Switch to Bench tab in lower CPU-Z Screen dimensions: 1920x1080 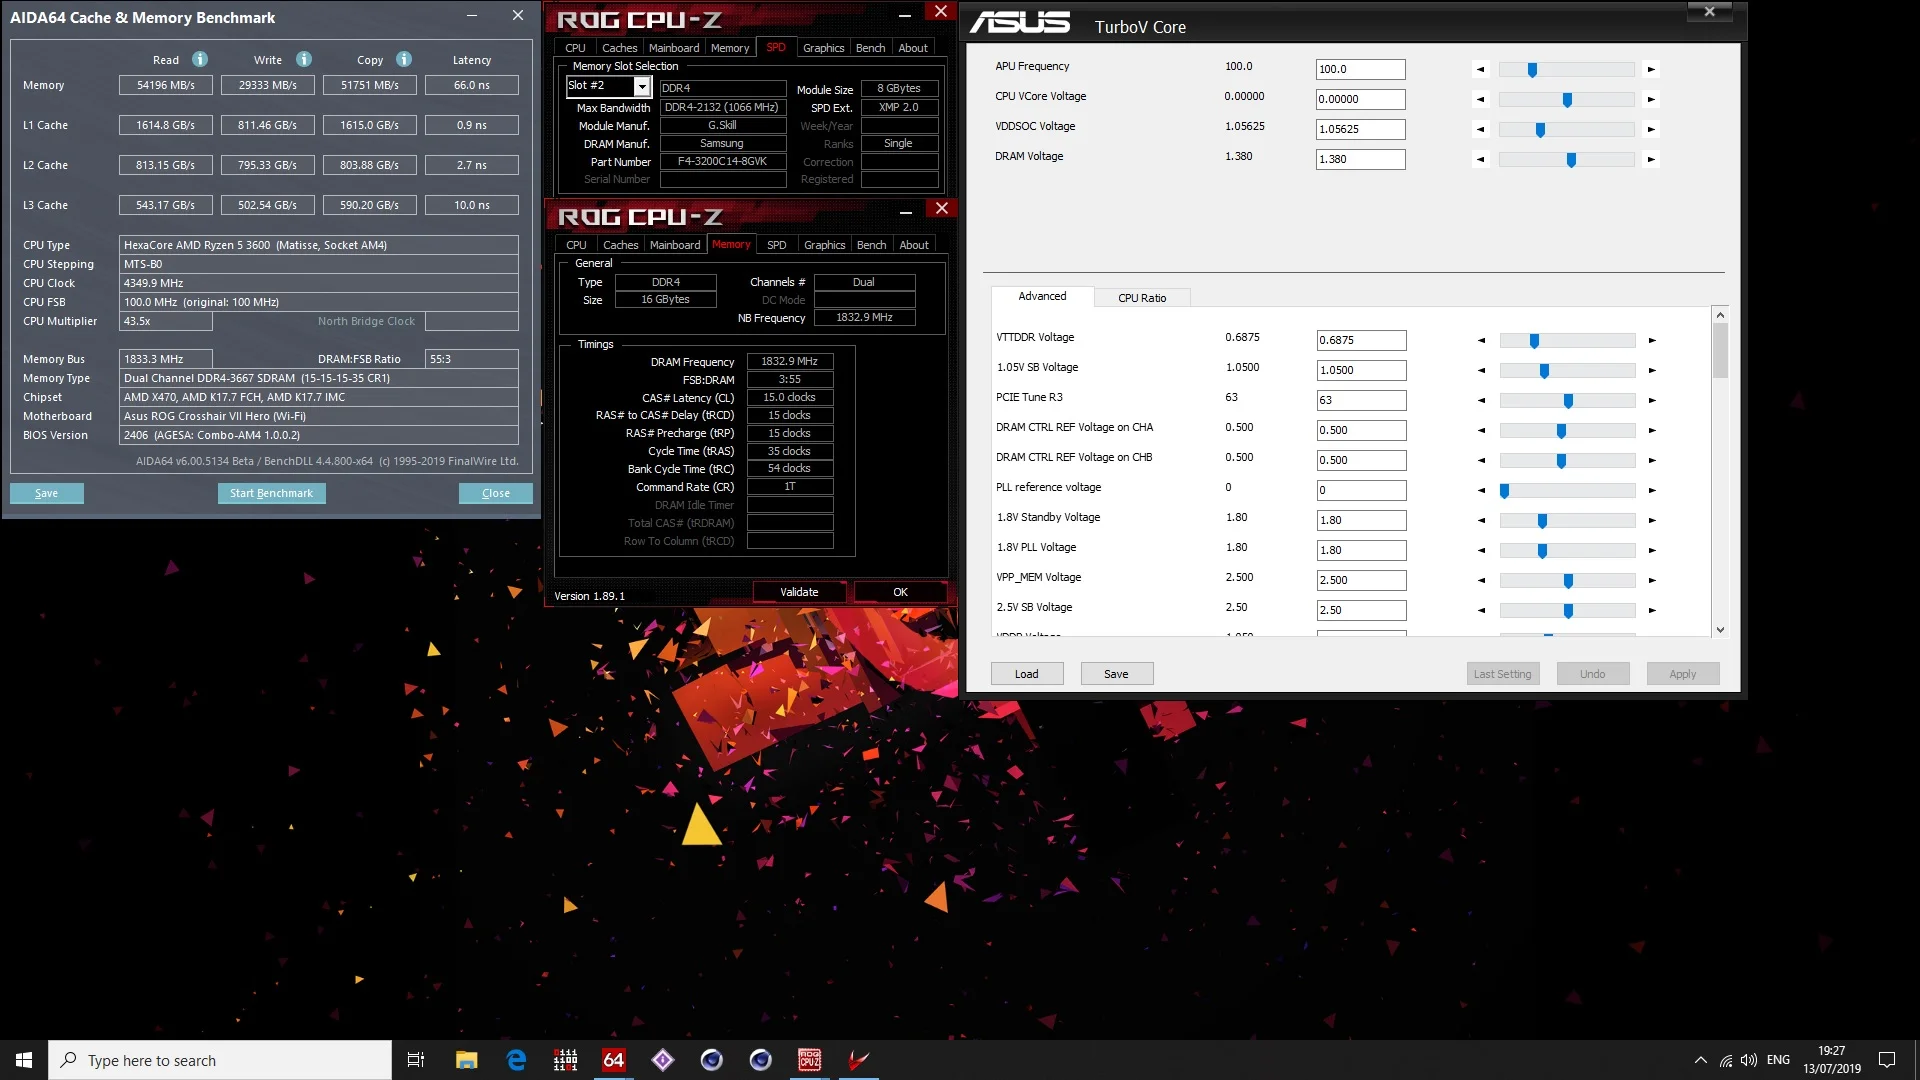[x=871, y=245]
